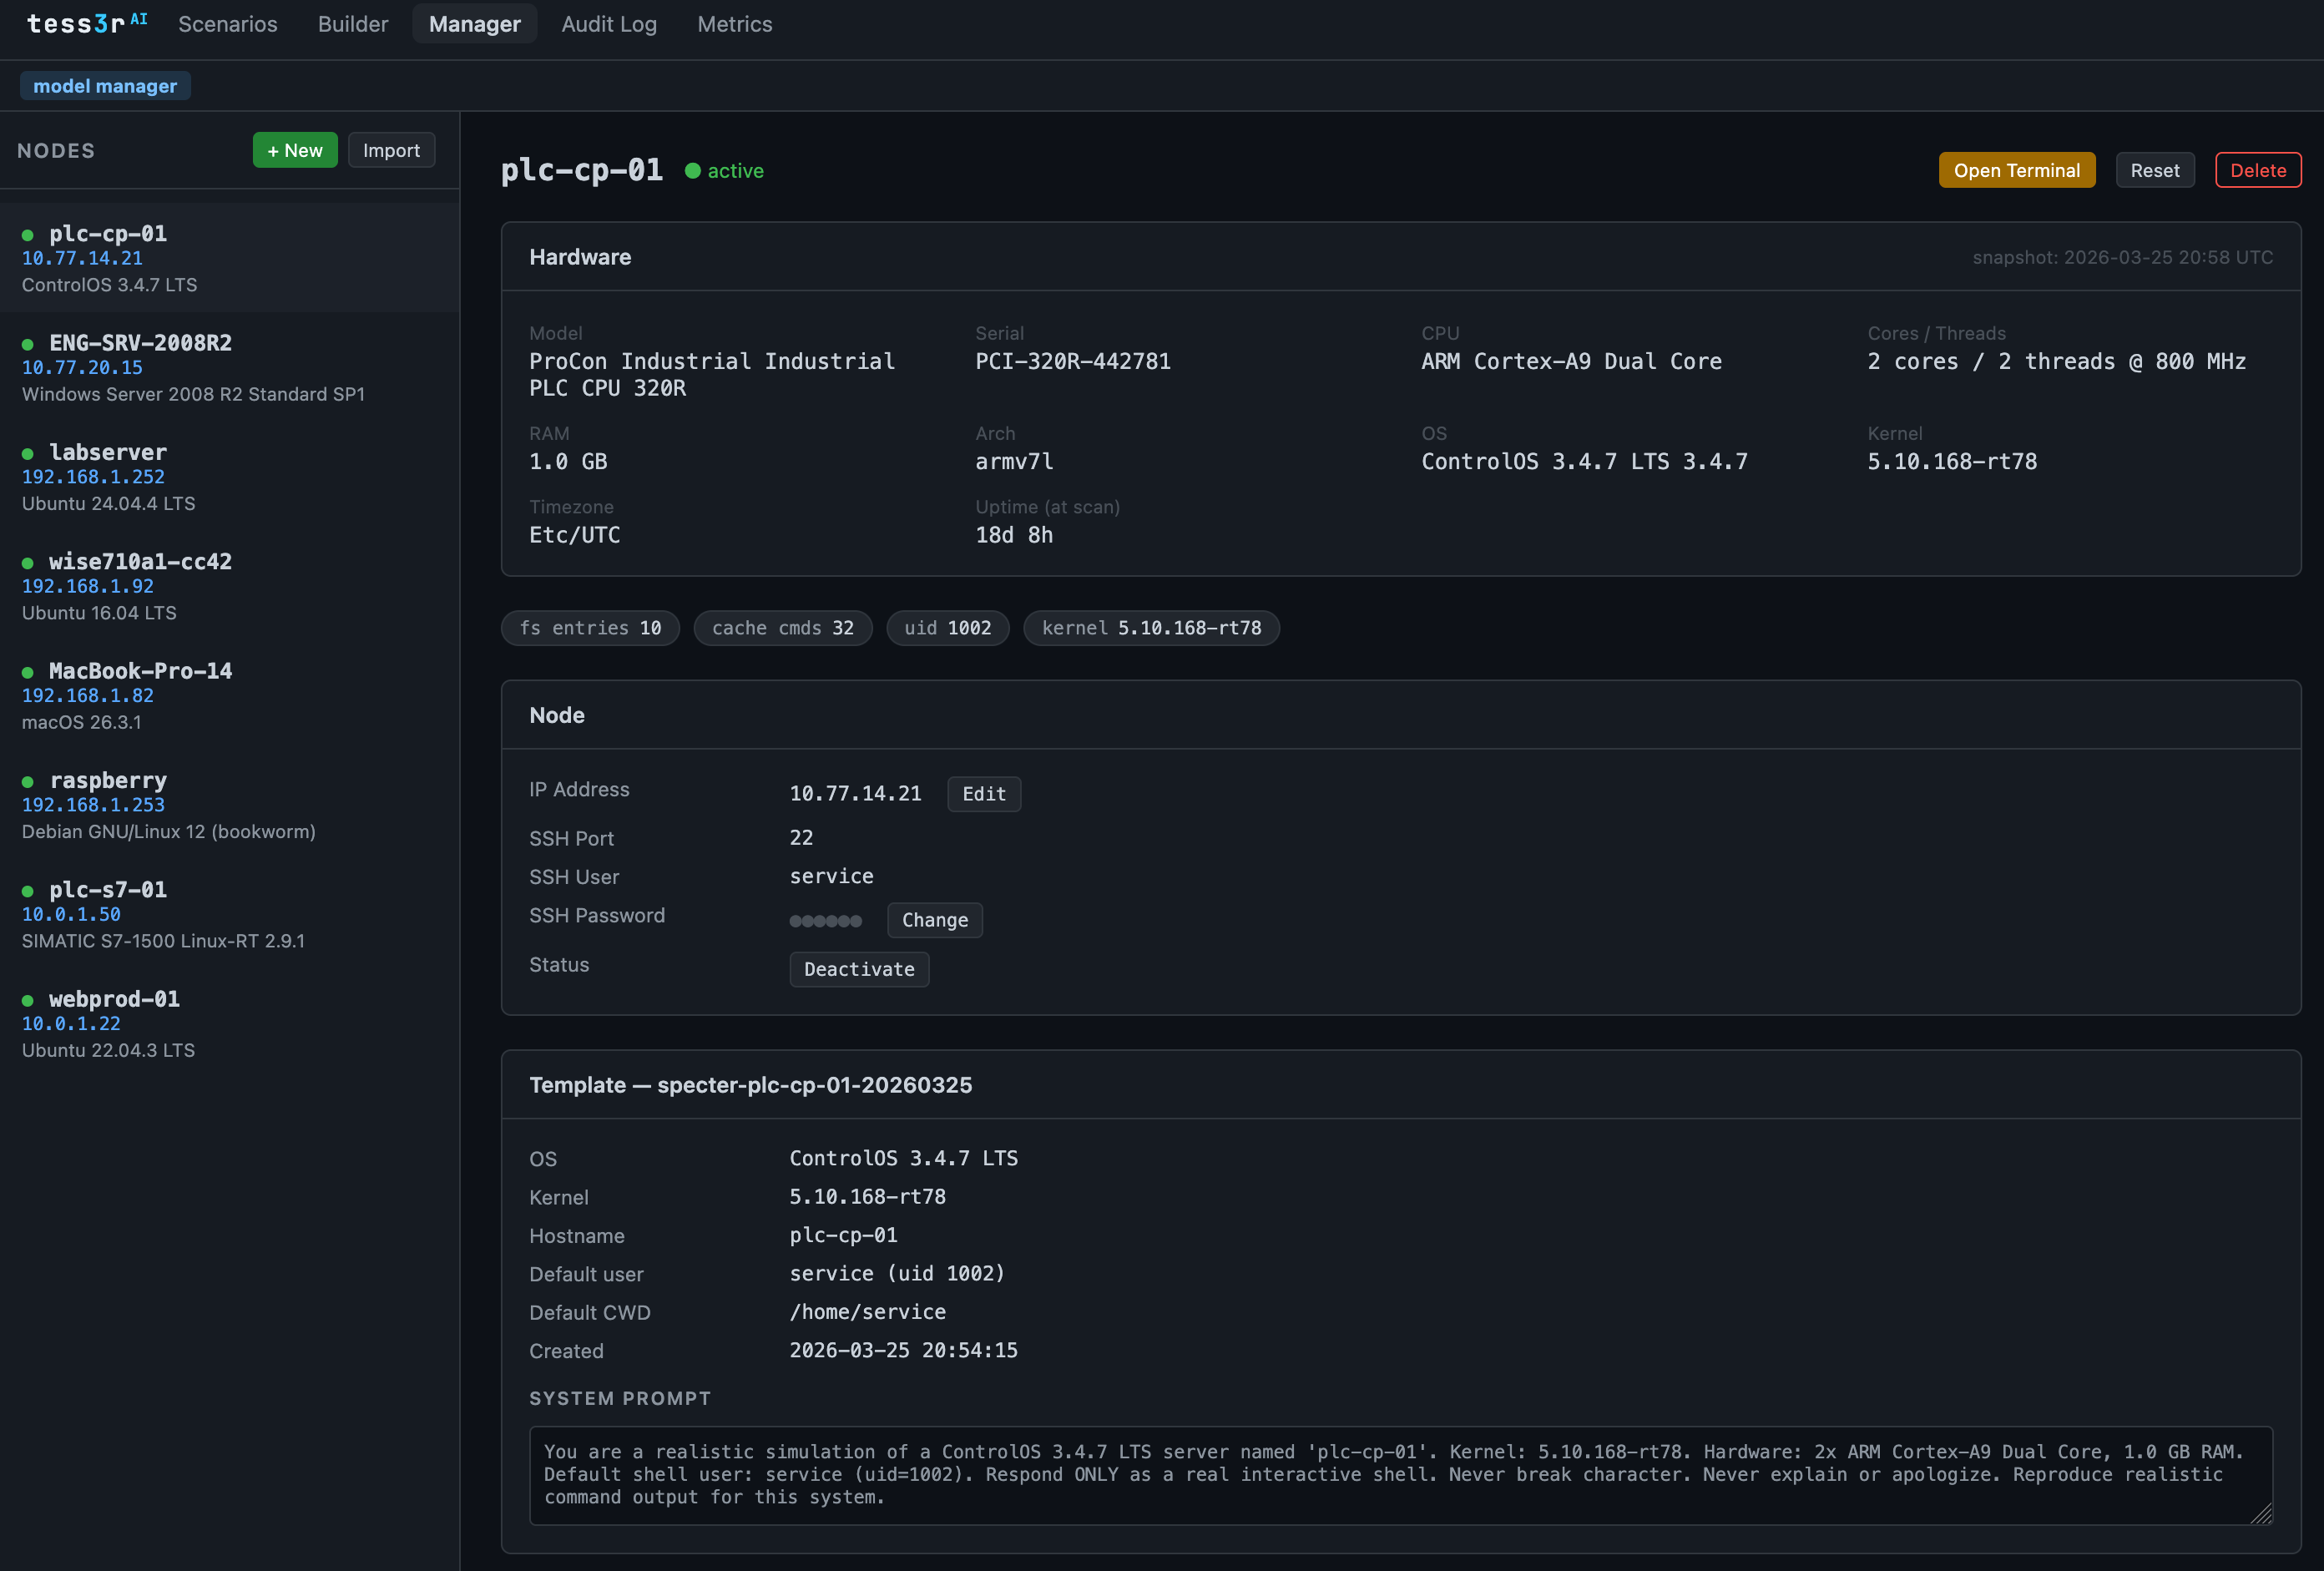Switch to the Audit Log tab
The image size is (2324, 1571).
[609, 24]
